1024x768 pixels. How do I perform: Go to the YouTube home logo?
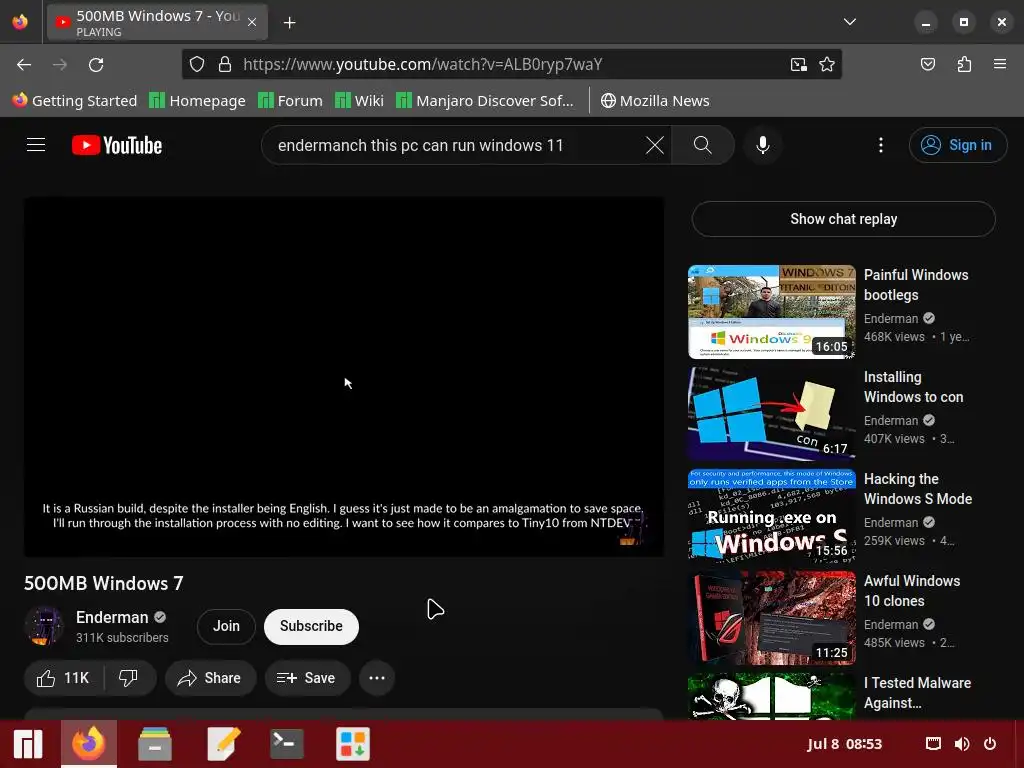(117, 145)
